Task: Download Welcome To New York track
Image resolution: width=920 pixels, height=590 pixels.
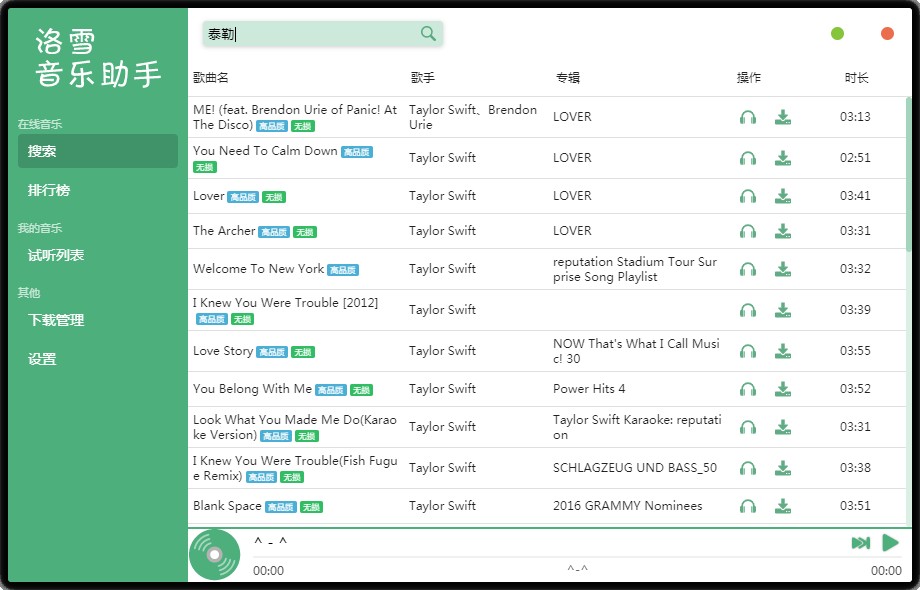Action: (x=782, y=269)
